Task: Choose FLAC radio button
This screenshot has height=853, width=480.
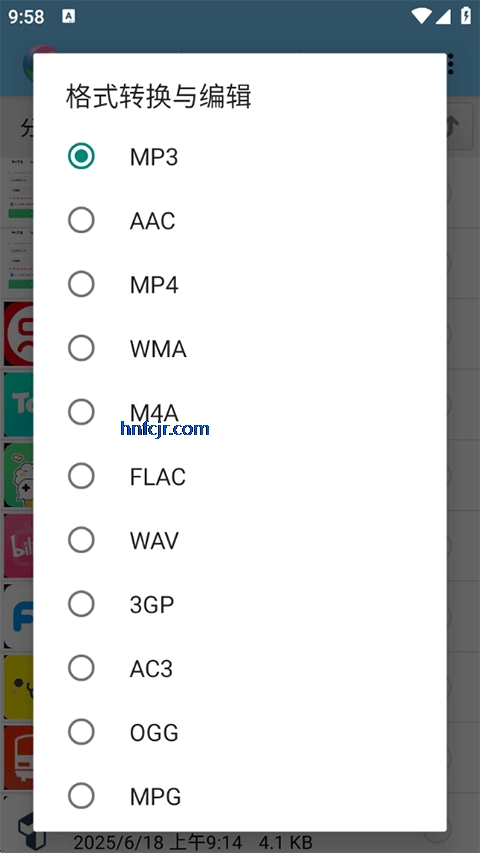Action: (81, 476)
